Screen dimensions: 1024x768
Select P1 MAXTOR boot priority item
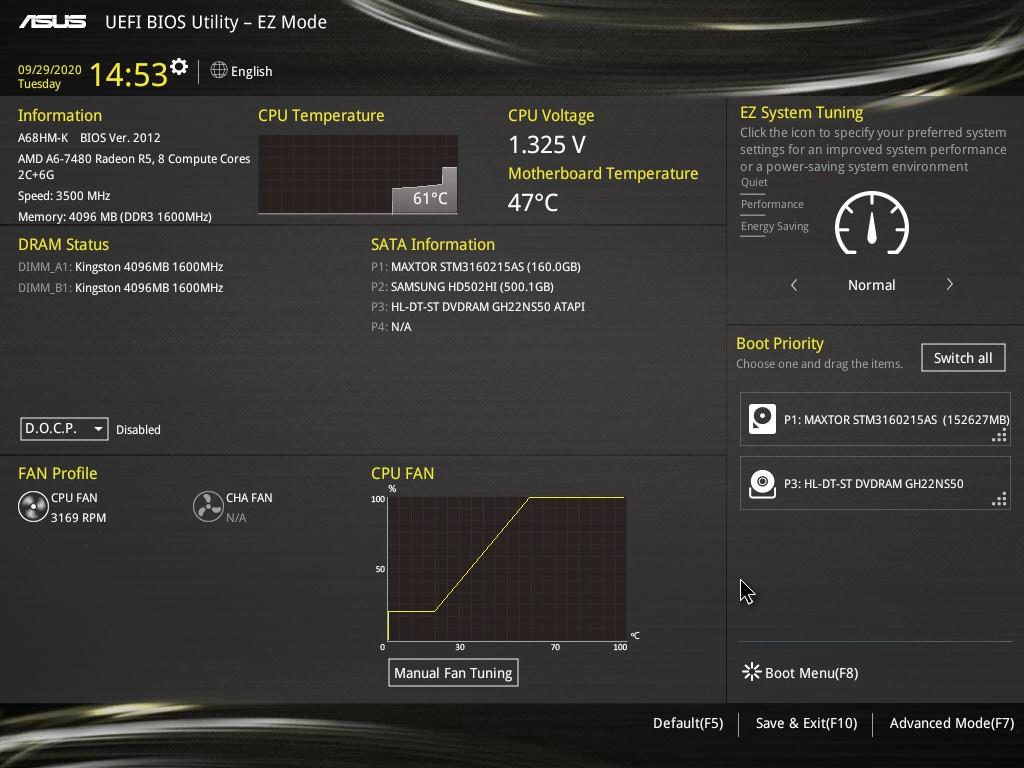tap(875, 419)
